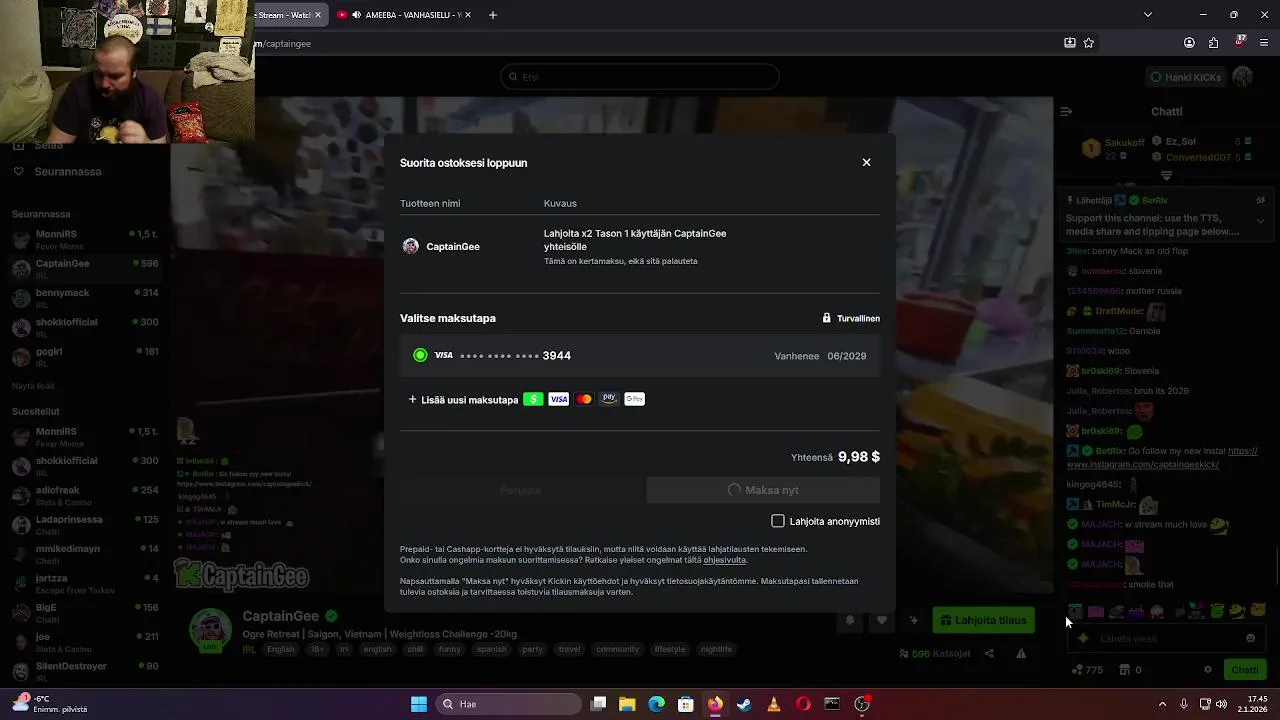Screen dimensions: 1280x720
Task: Bookmark this page with the star icon
Action: pyautogui.click(x=1089, y=43)
